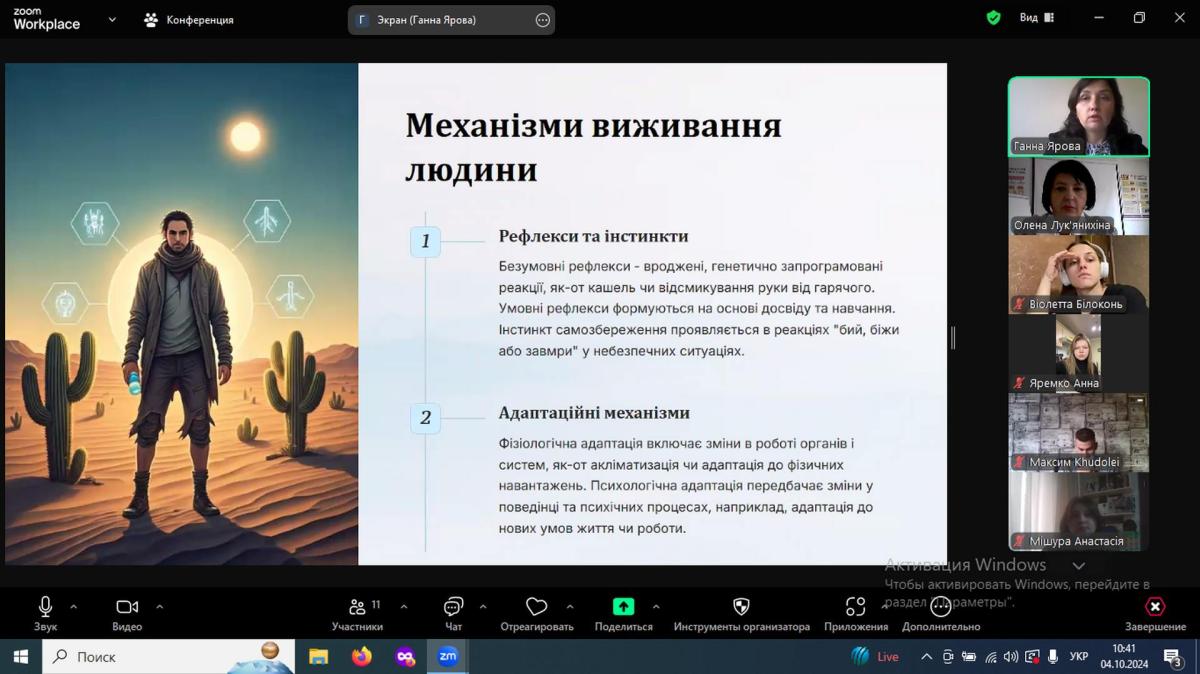Click the React (Отреагировать) heart icon
The width and height of the screenshot is (1200, 674).
(537, 607)
